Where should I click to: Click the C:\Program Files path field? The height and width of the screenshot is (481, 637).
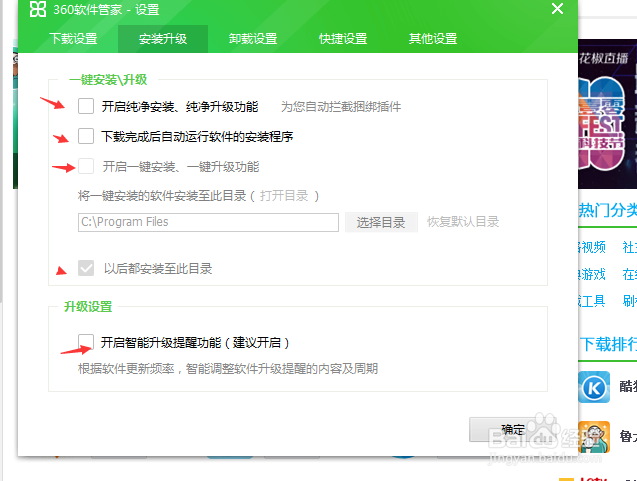point(208,222)
